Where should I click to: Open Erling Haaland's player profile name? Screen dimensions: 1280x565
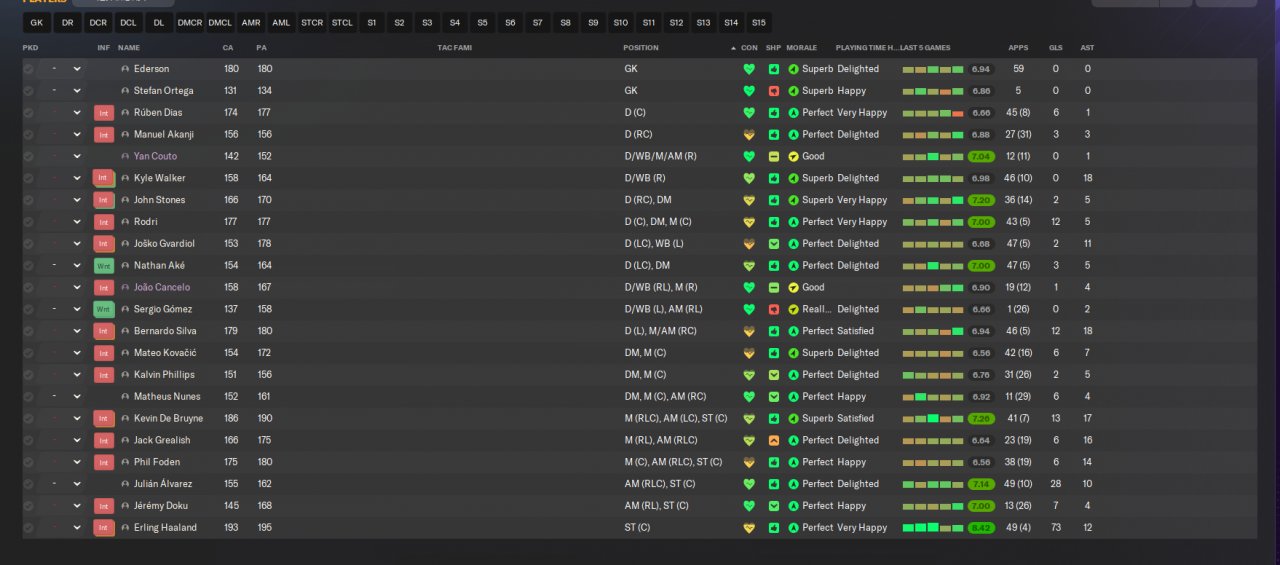(165, 528)
